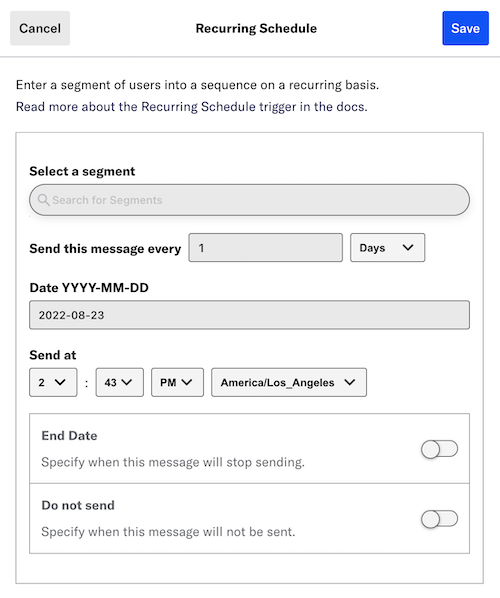This screenshot has height=598, width=500.
Task: Open the America/Los_Angeles timezone dropdown
Action: pyautogui.click(x=289, y=383)
